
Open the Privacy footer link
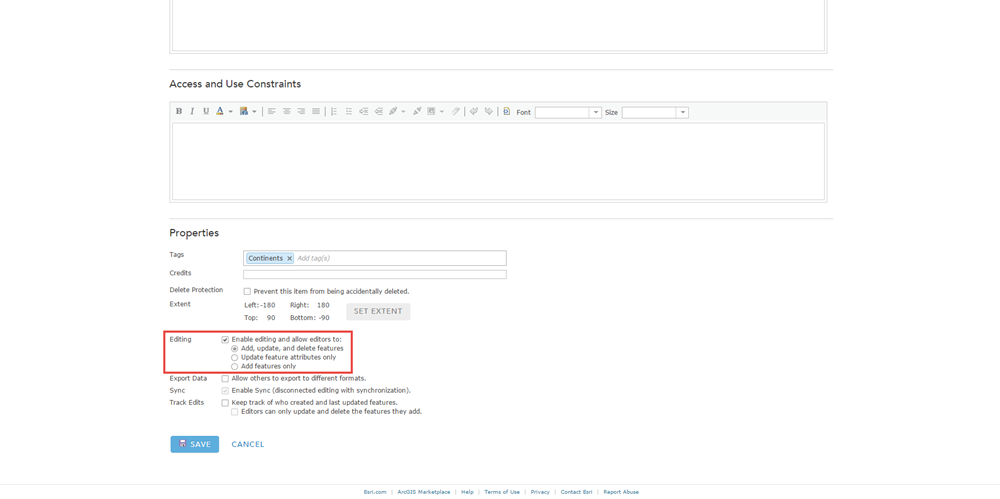click(x=540, y=492)
